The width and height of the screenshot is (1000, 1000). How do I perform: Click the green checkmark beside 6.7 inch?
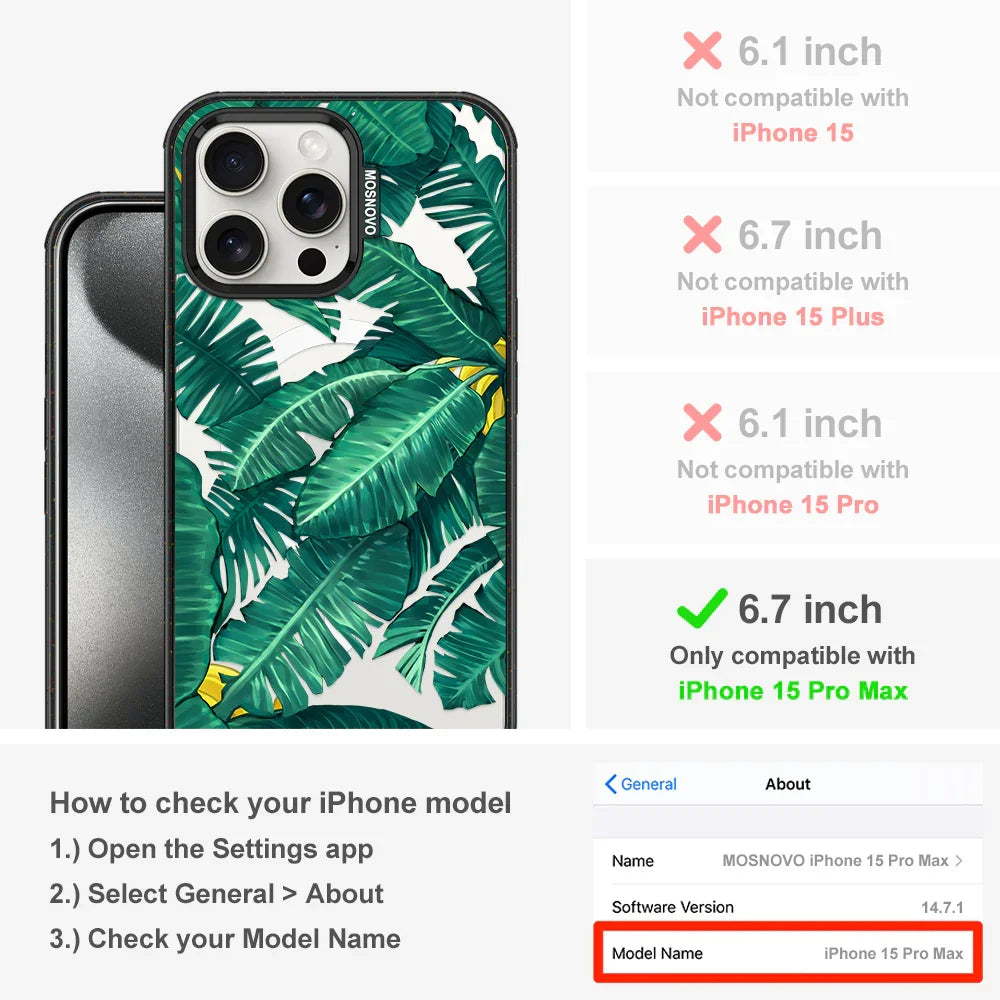point(702,608)
